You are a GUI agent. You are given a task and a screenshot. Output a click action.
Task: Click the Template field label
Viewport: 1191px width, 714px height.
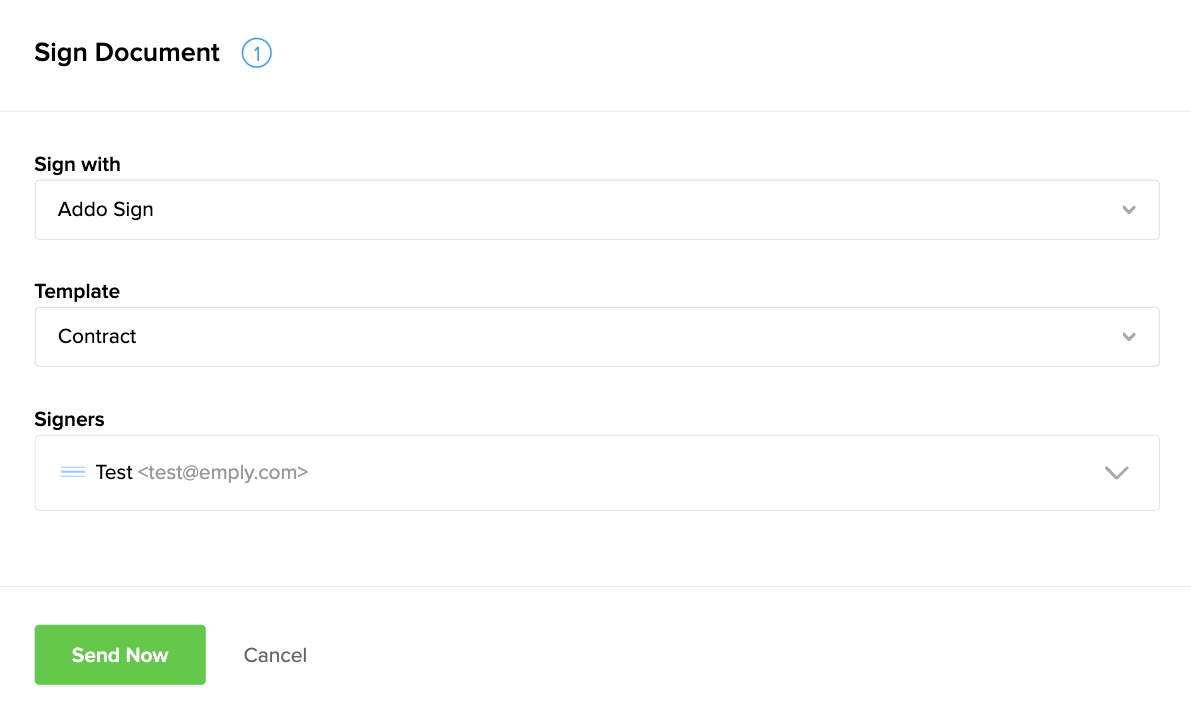pyautogui.click(x=77, y=291)
